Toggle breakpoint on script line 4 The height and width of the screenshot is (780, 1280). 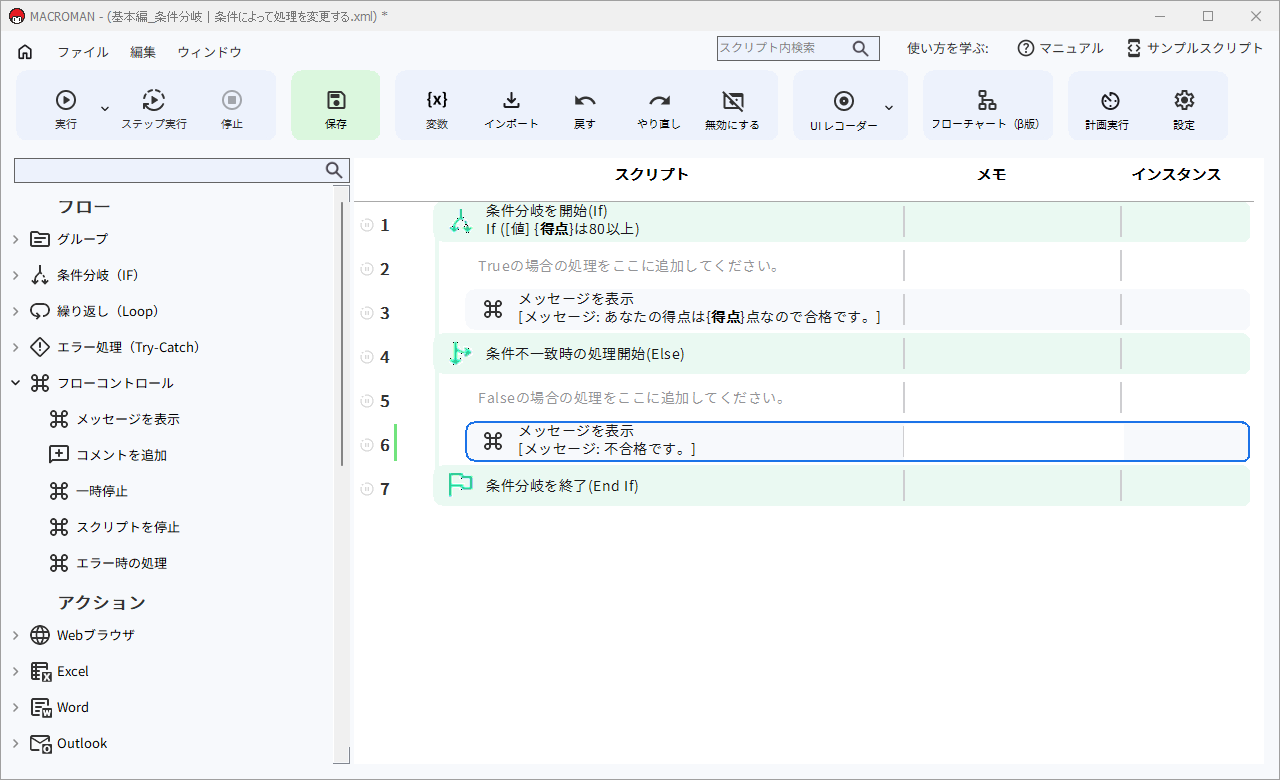coord(366,357)
